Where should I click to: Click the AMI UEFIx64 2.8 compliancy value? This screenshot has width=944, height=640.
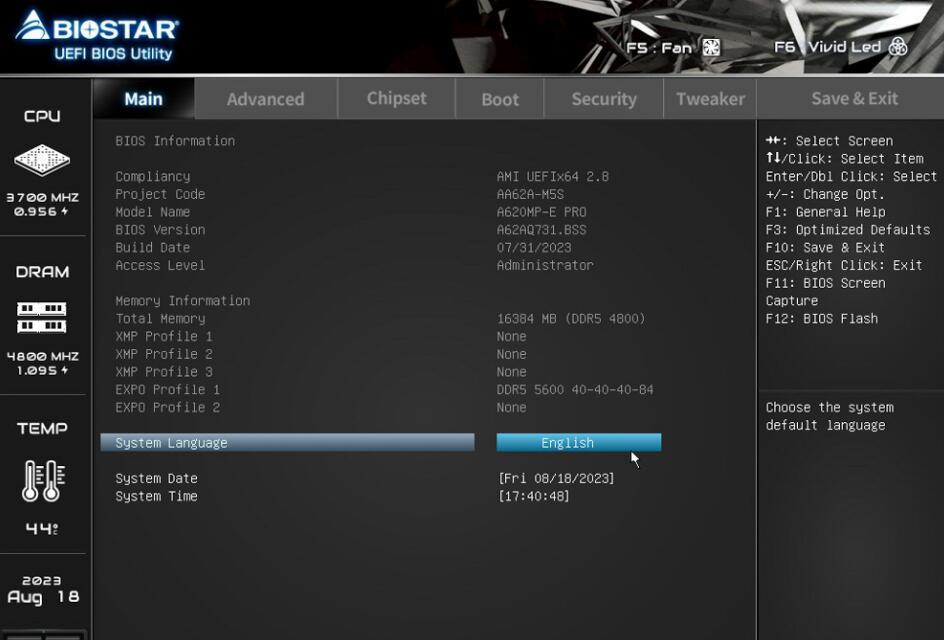553,176
